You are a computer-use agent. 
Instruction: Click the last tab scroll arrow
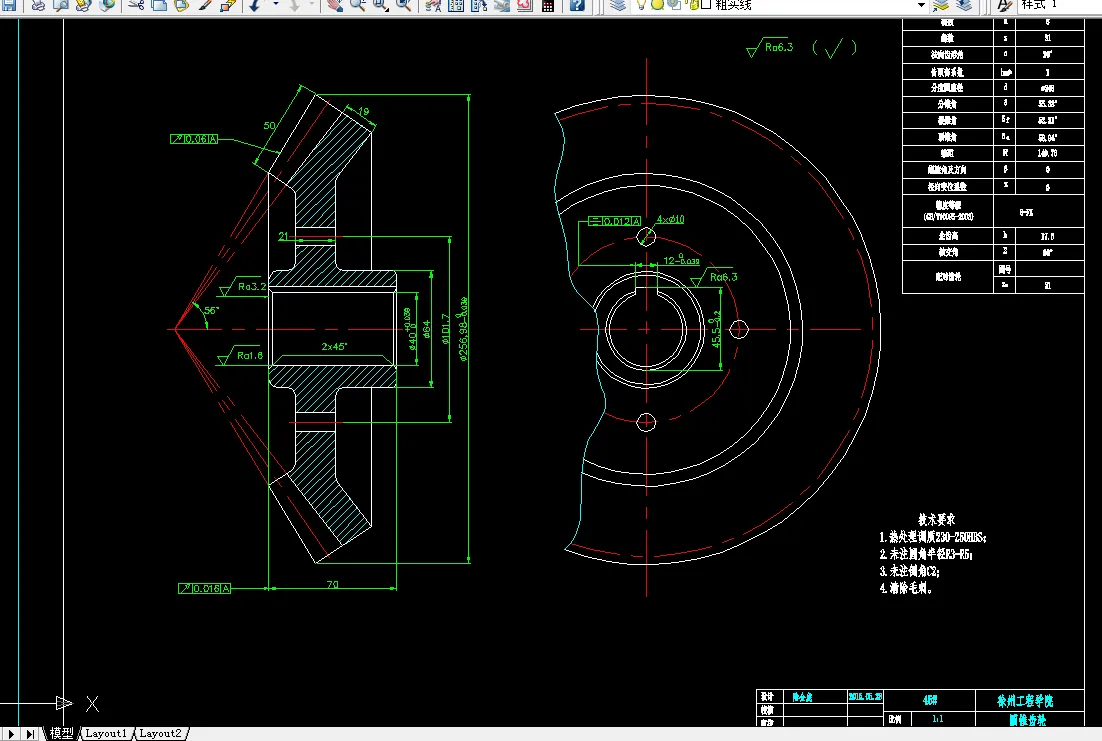tap(30, 734)
